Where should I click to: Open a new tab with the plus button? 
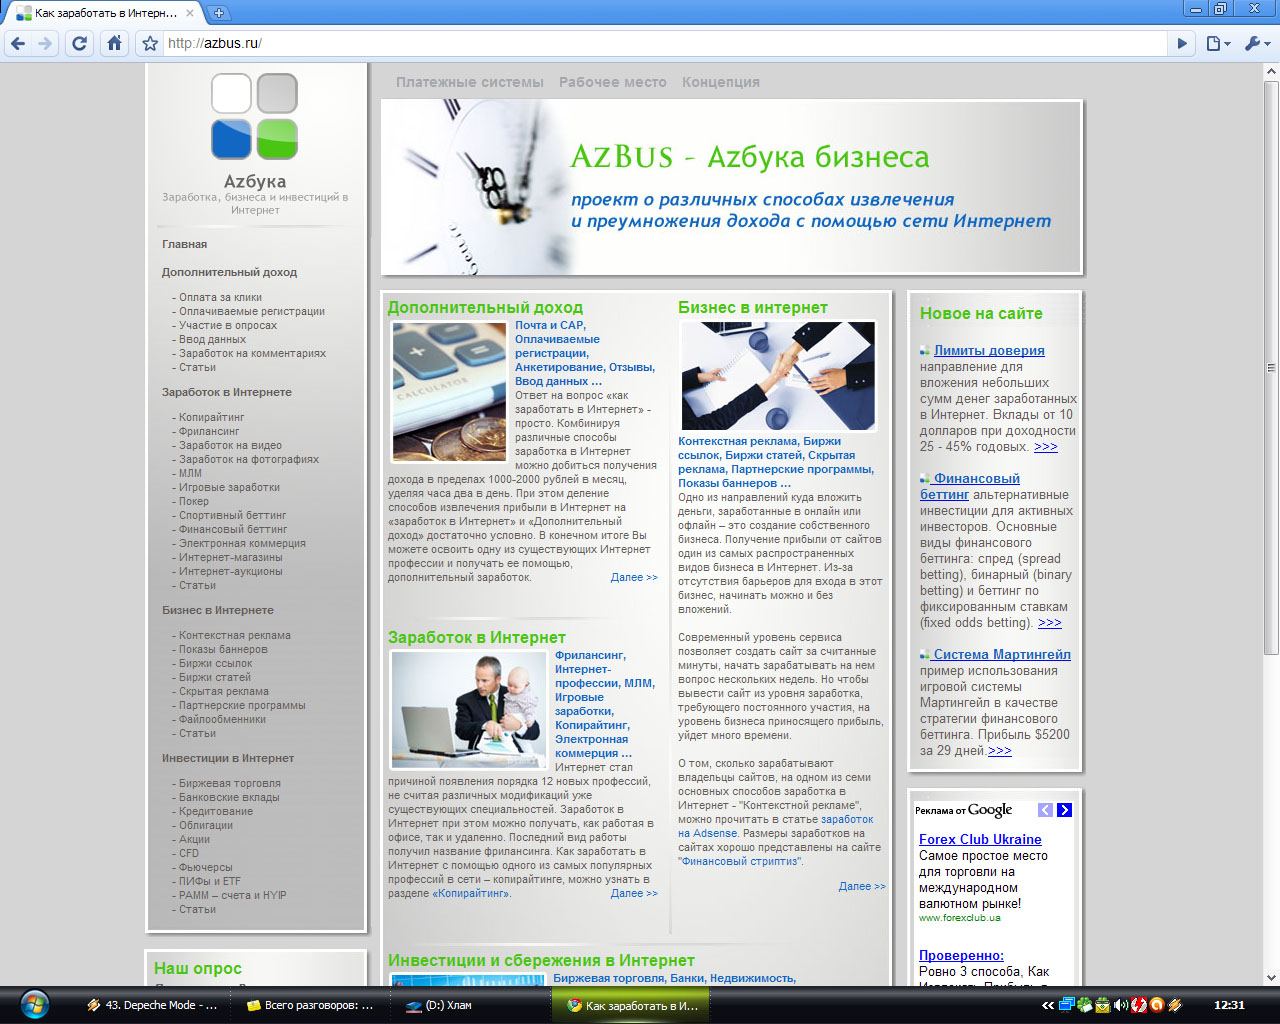pos(219,13)
